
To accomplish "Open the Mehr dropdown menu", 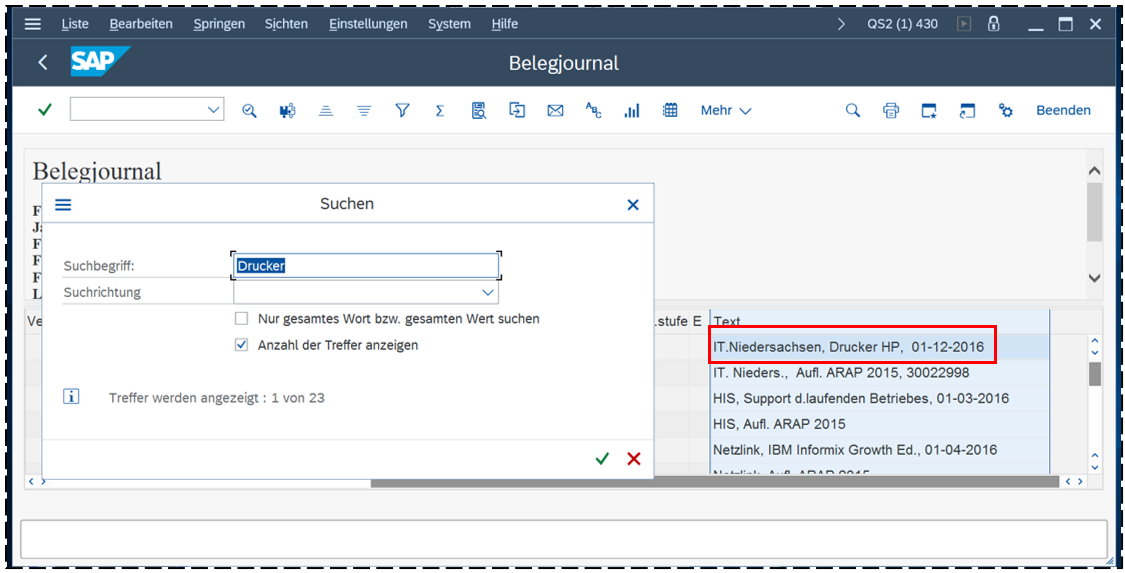I will [725, 110].
